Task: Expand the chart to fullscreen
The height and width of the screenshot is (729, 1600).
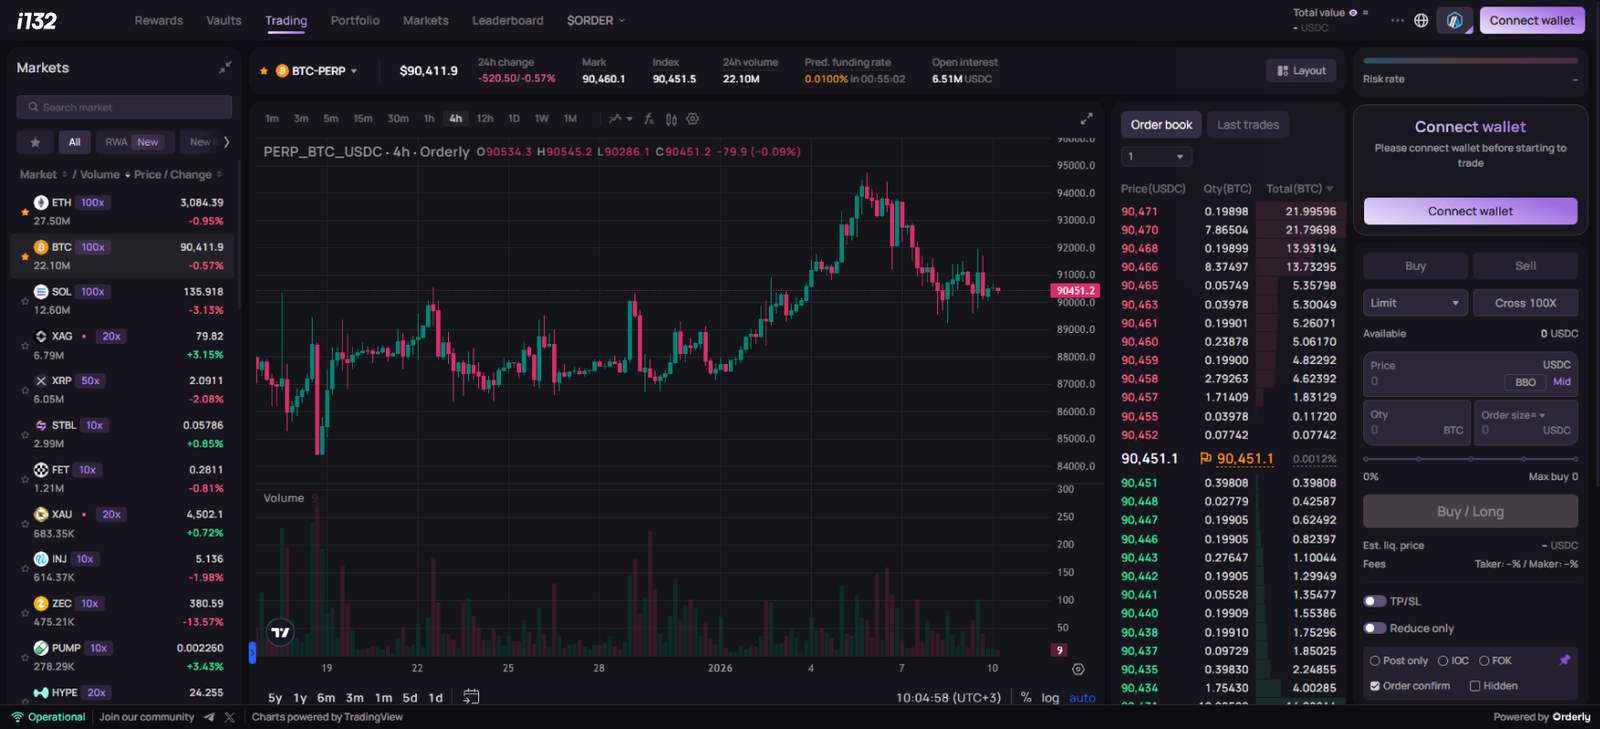Action: coord(1086,119)
